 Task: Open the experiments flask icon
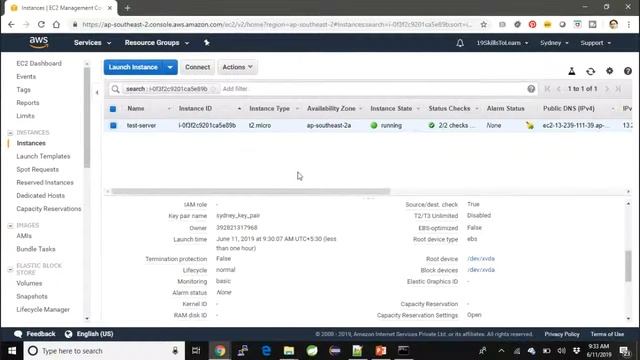pyautogui.click(x=572, y=71)
